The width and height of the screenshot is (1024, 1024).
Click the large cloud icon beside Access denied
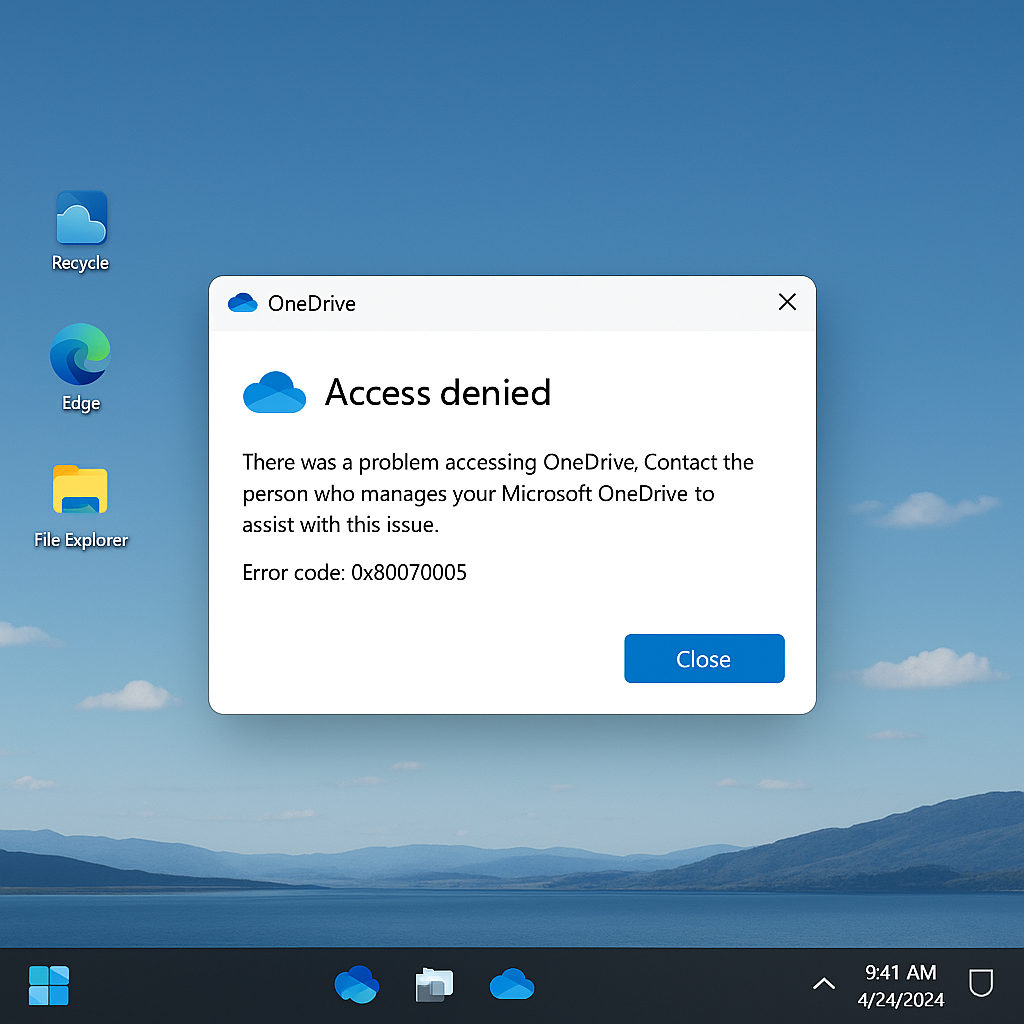[x=274, y=392]
